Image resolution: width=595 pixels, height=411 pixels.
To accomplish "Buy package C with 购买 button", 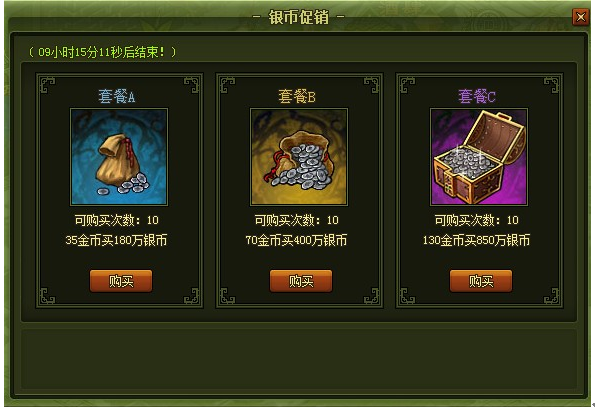I will point(481,281).
